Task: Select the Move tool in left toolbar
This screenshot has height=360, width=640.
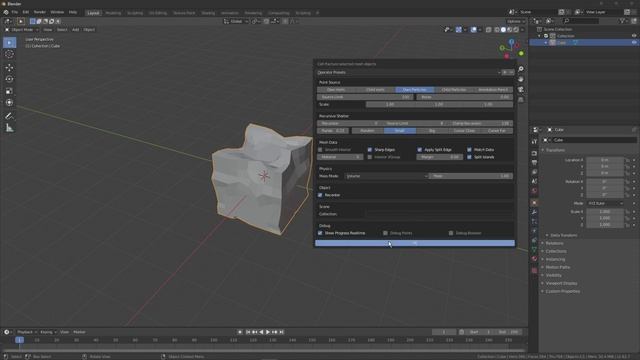Action: pos(9,67)
